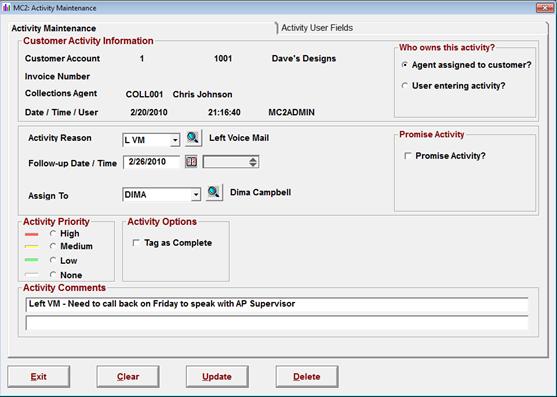Close the Activity Maintenance window

coord(545,8)
